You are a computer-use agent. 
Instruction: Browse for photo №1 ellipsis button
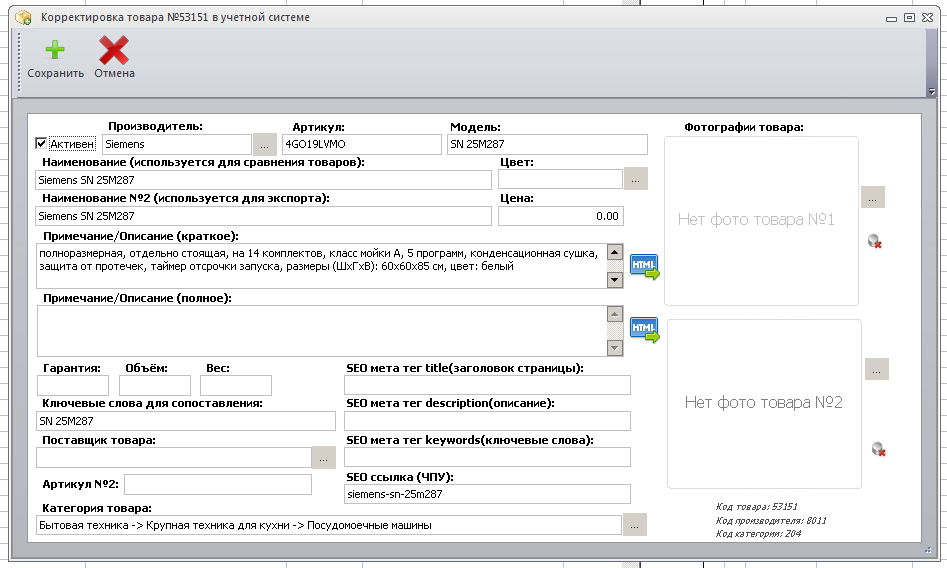point(873,197)
